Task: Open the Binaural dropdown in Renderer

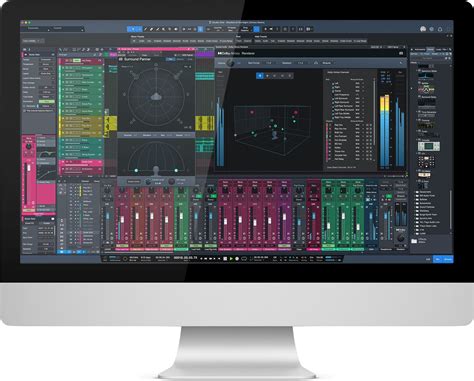Action: [327, 63]
